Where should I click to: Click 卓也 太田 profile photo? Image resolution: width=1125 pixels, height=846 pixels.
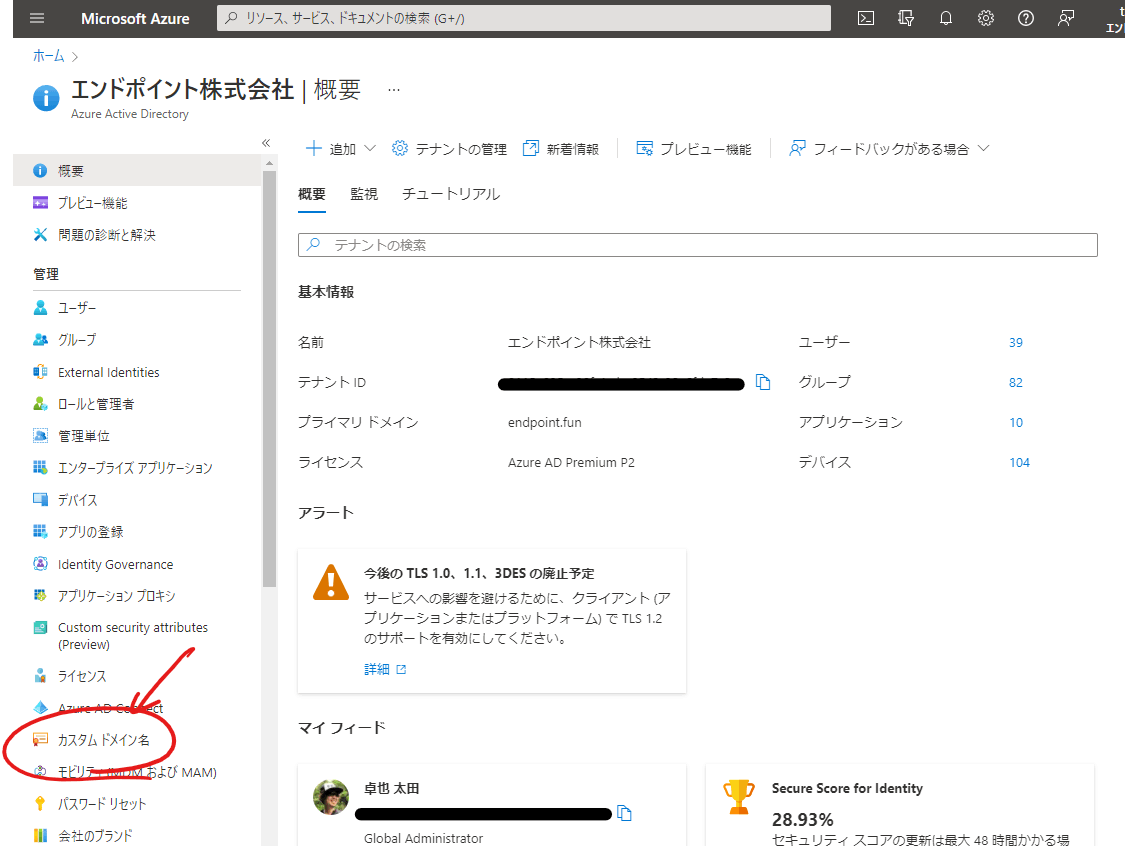(331, 797)
